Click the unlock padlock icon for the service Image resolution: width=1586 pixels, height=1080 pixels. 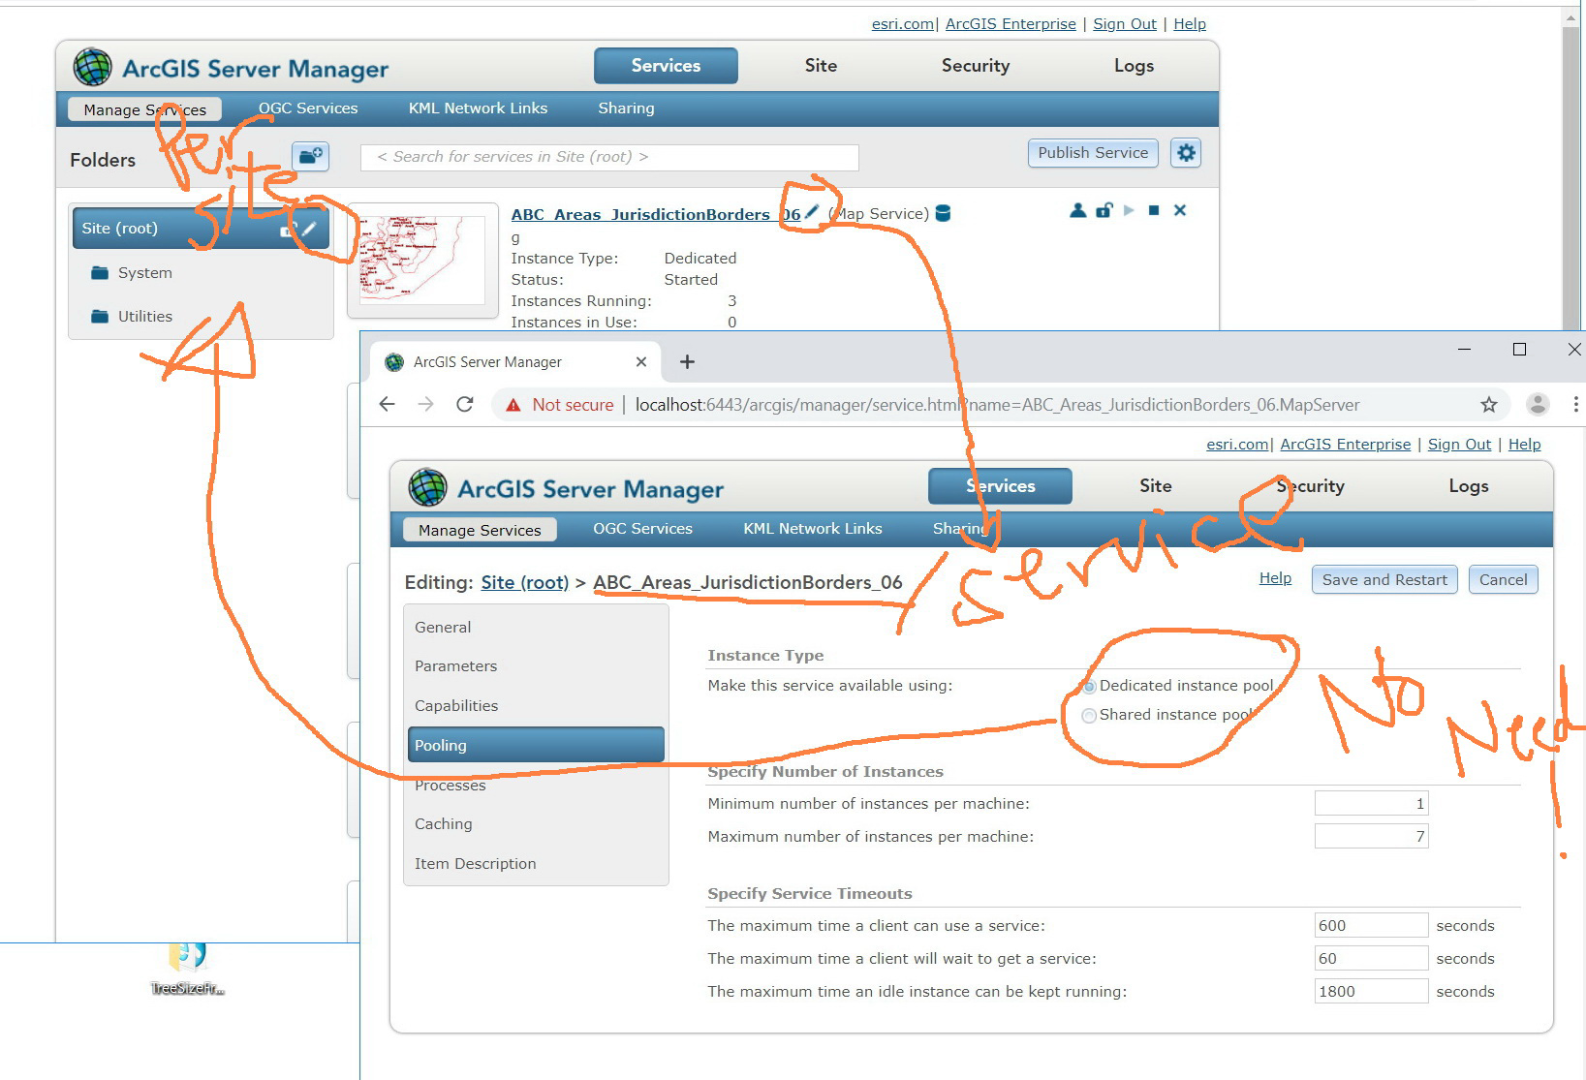[x=1104, y=210]
